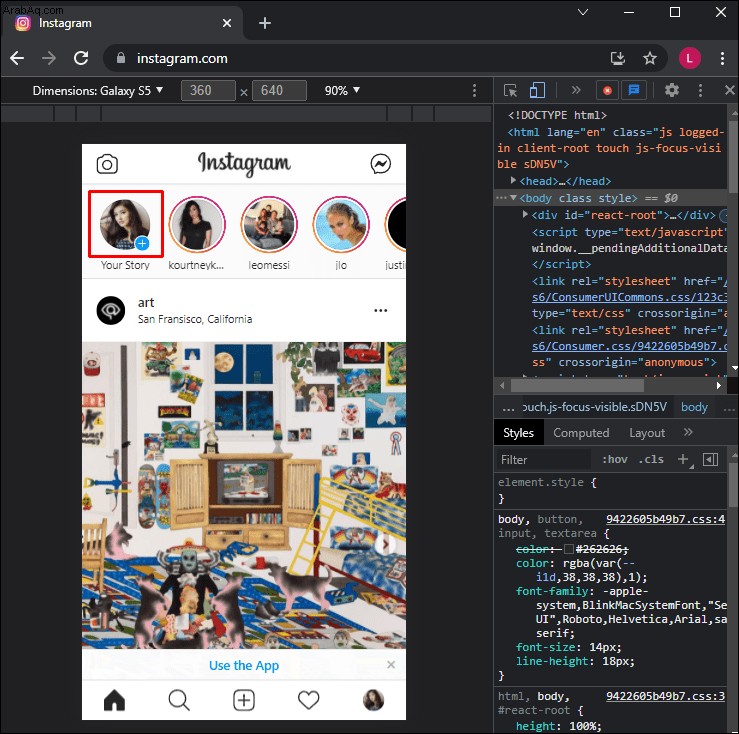Viewport: 739px width, 734px height.
Task: Show more DevTools tabs double chevron
Action: coord(576,90)
